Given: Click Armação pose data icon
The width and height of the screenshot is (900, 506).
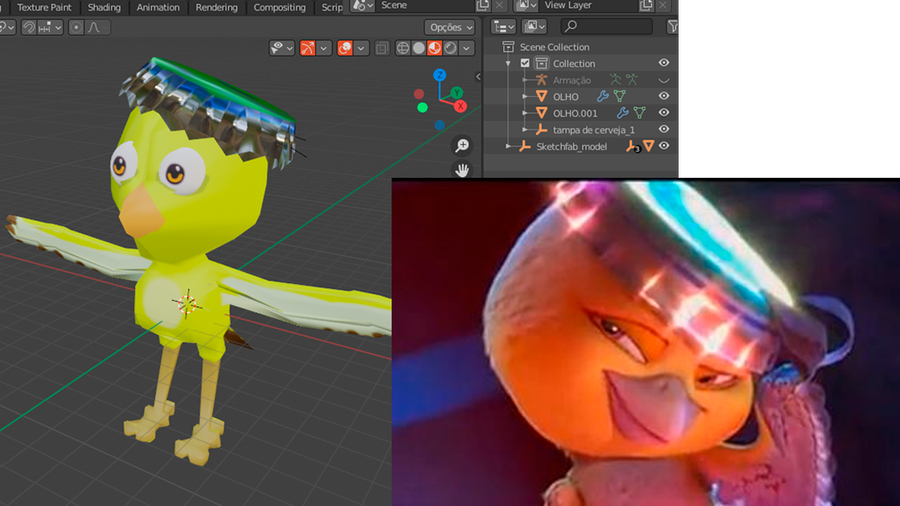Looking at the screenshot, I should click(615, 80).
